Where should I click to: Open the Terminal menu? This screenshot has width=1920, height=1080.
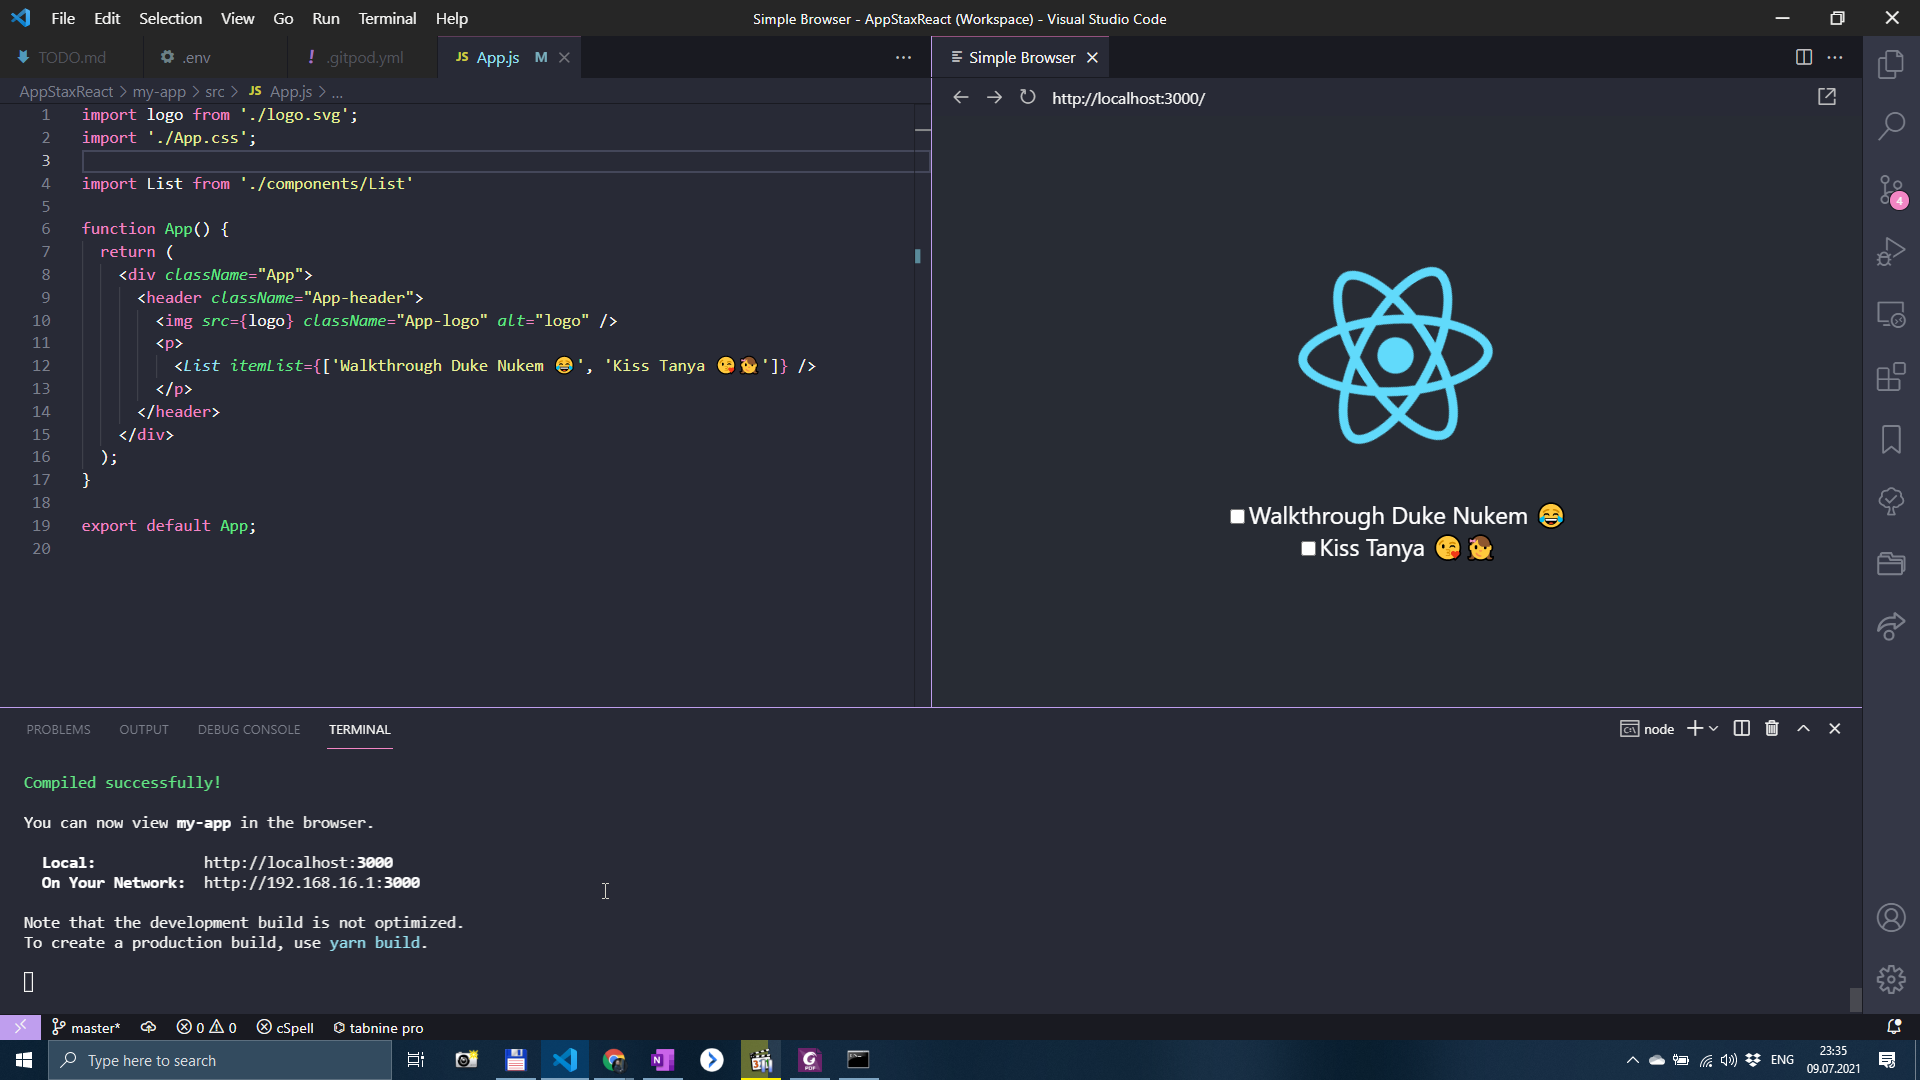pos(387,18)
